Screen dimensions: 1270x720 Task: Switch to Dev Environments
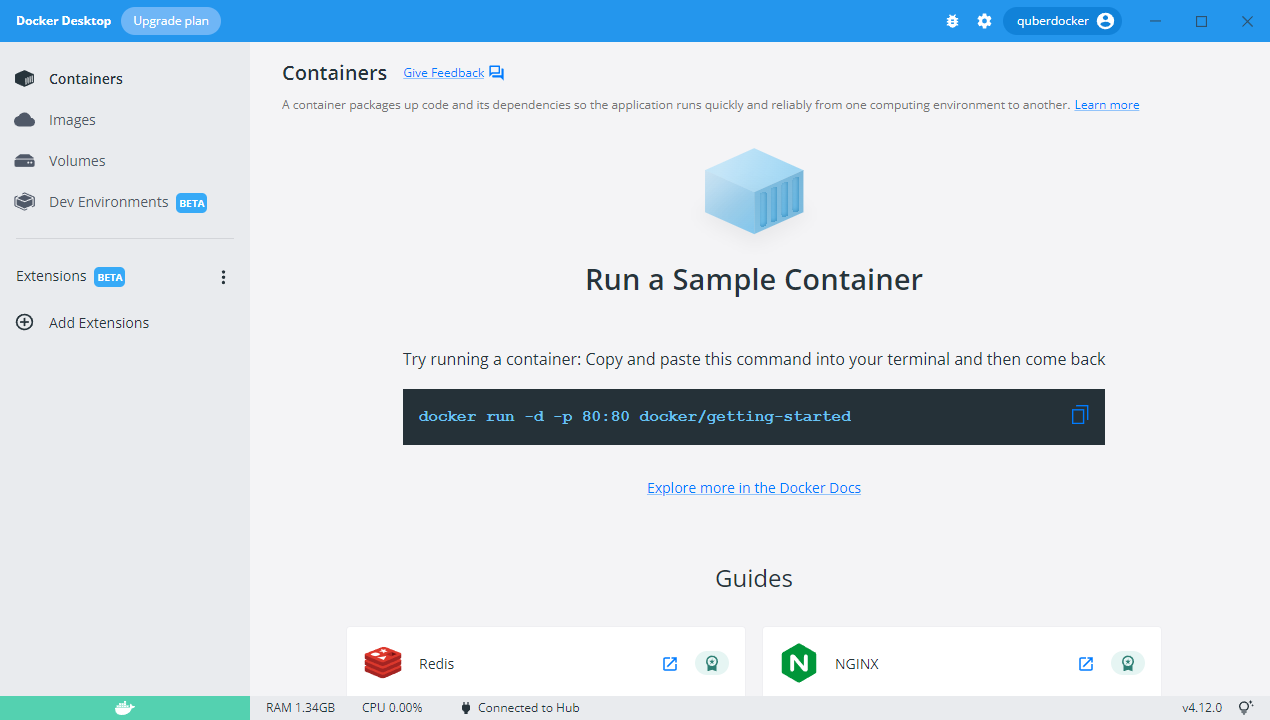click(108, 202)
